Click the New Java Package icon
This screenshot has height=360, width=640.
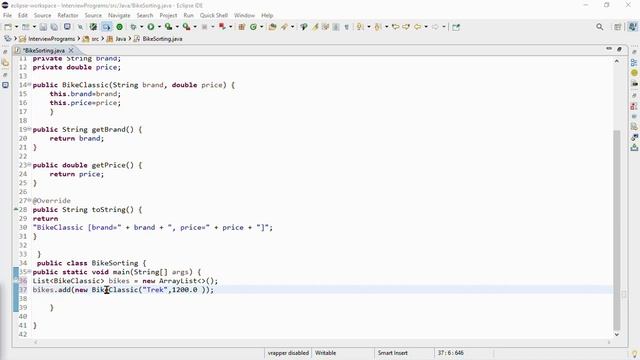point(242,27)
